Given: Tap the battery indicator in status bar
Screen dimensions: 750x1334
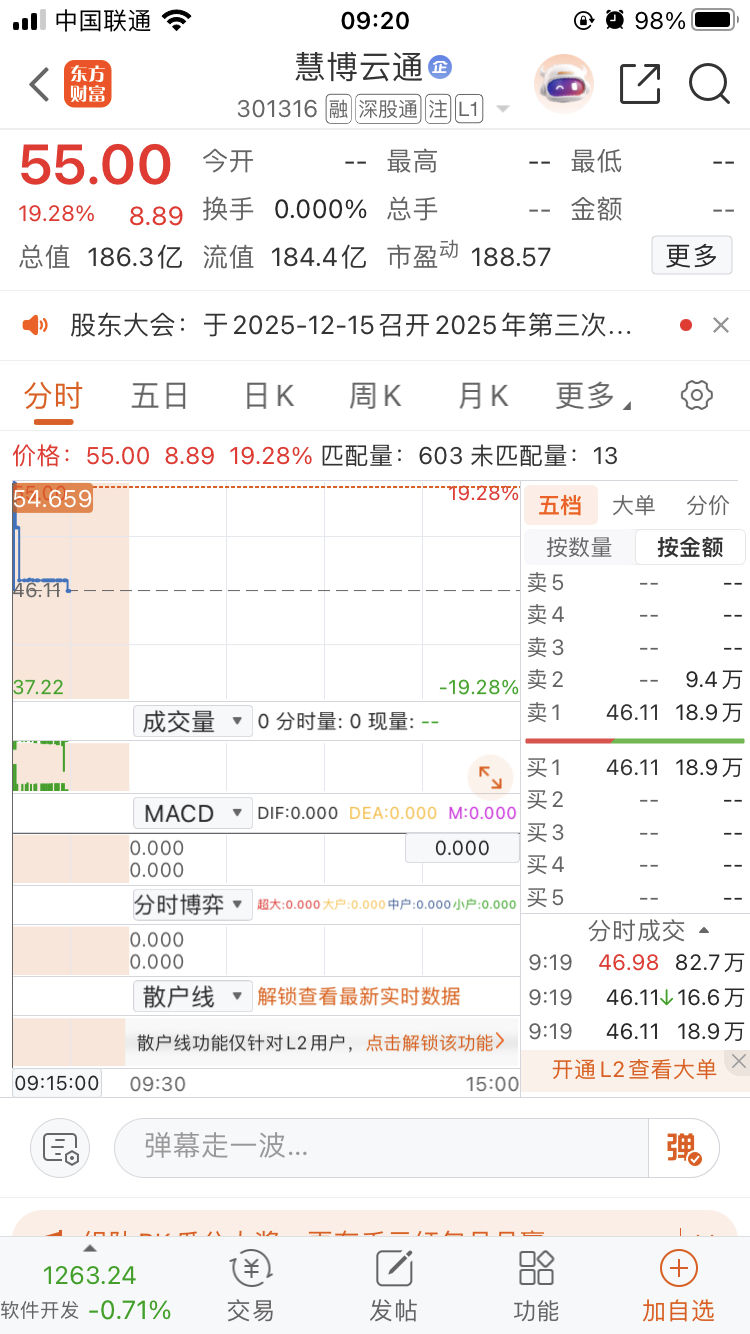Looking at the screenshot, I should pos(714,20).
